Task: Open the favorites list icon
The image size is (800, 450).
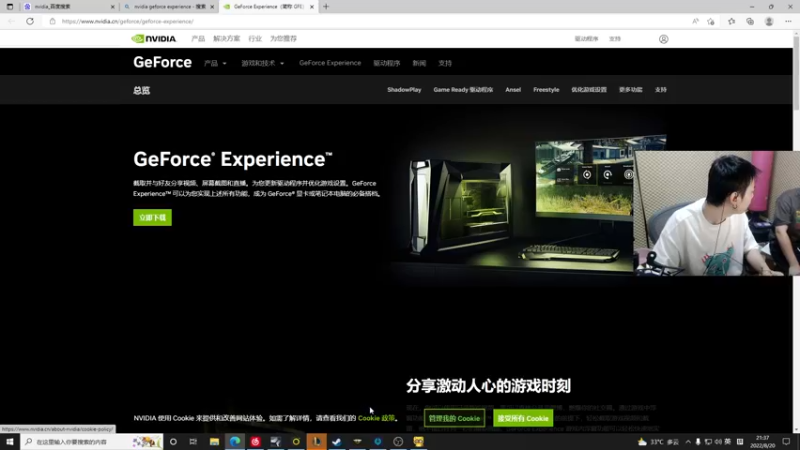Action: 732,21
